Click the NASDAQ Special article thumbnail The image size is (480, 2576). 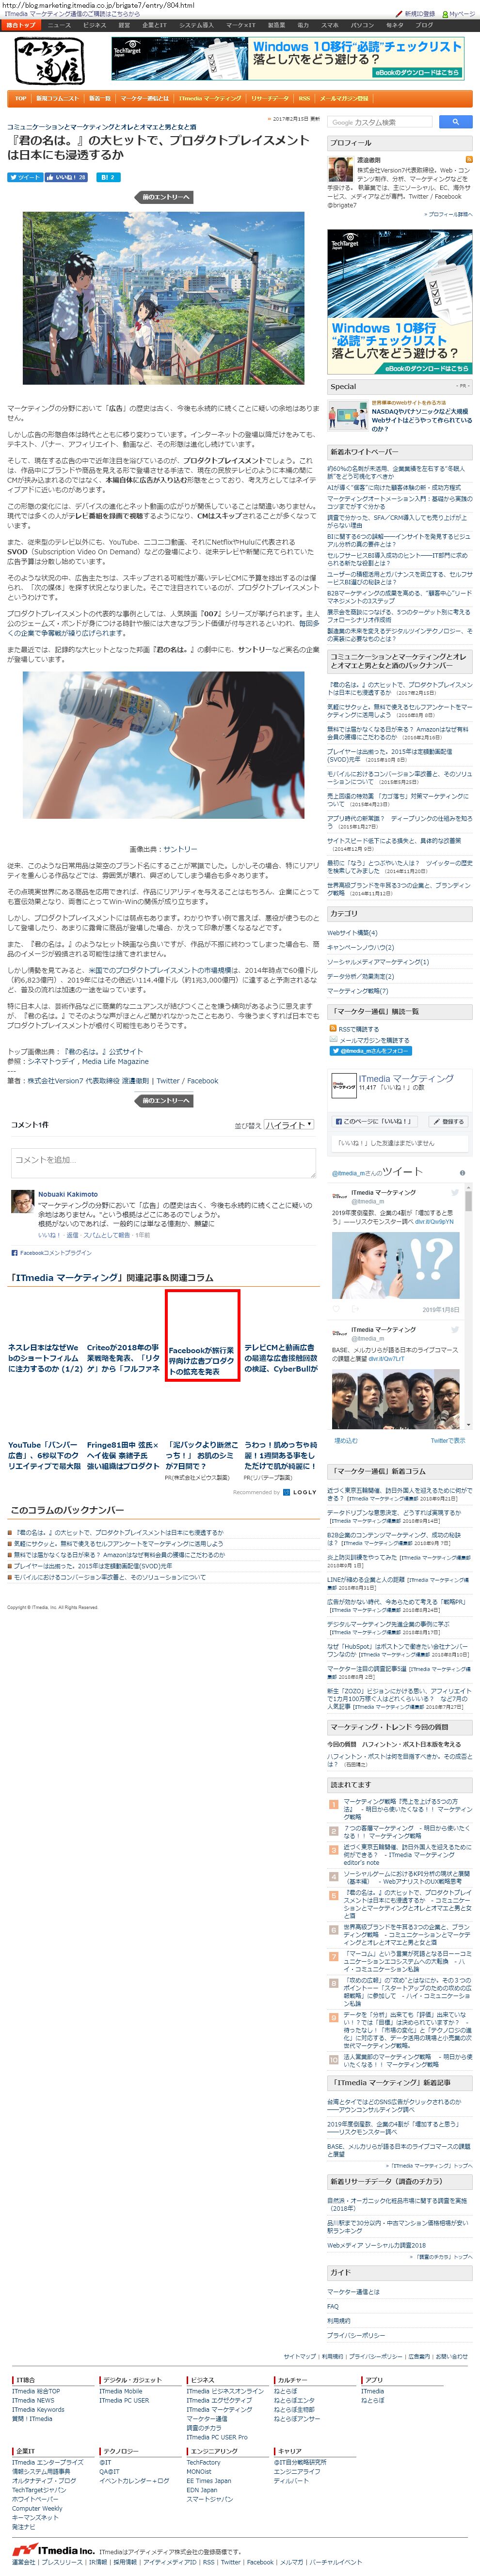pos(347,415)
